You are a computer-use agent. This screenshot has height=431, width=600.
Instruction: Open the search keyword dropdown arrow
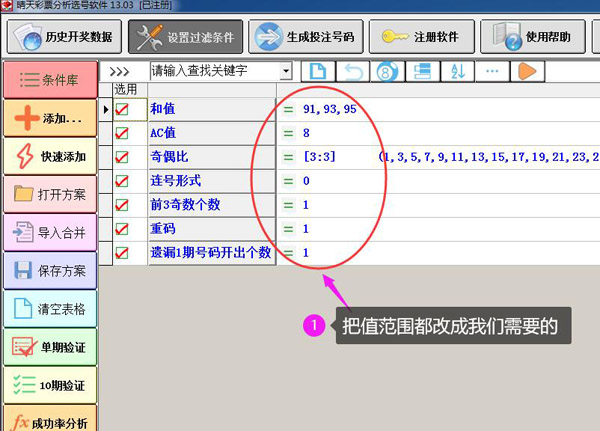tap(286, 72)
